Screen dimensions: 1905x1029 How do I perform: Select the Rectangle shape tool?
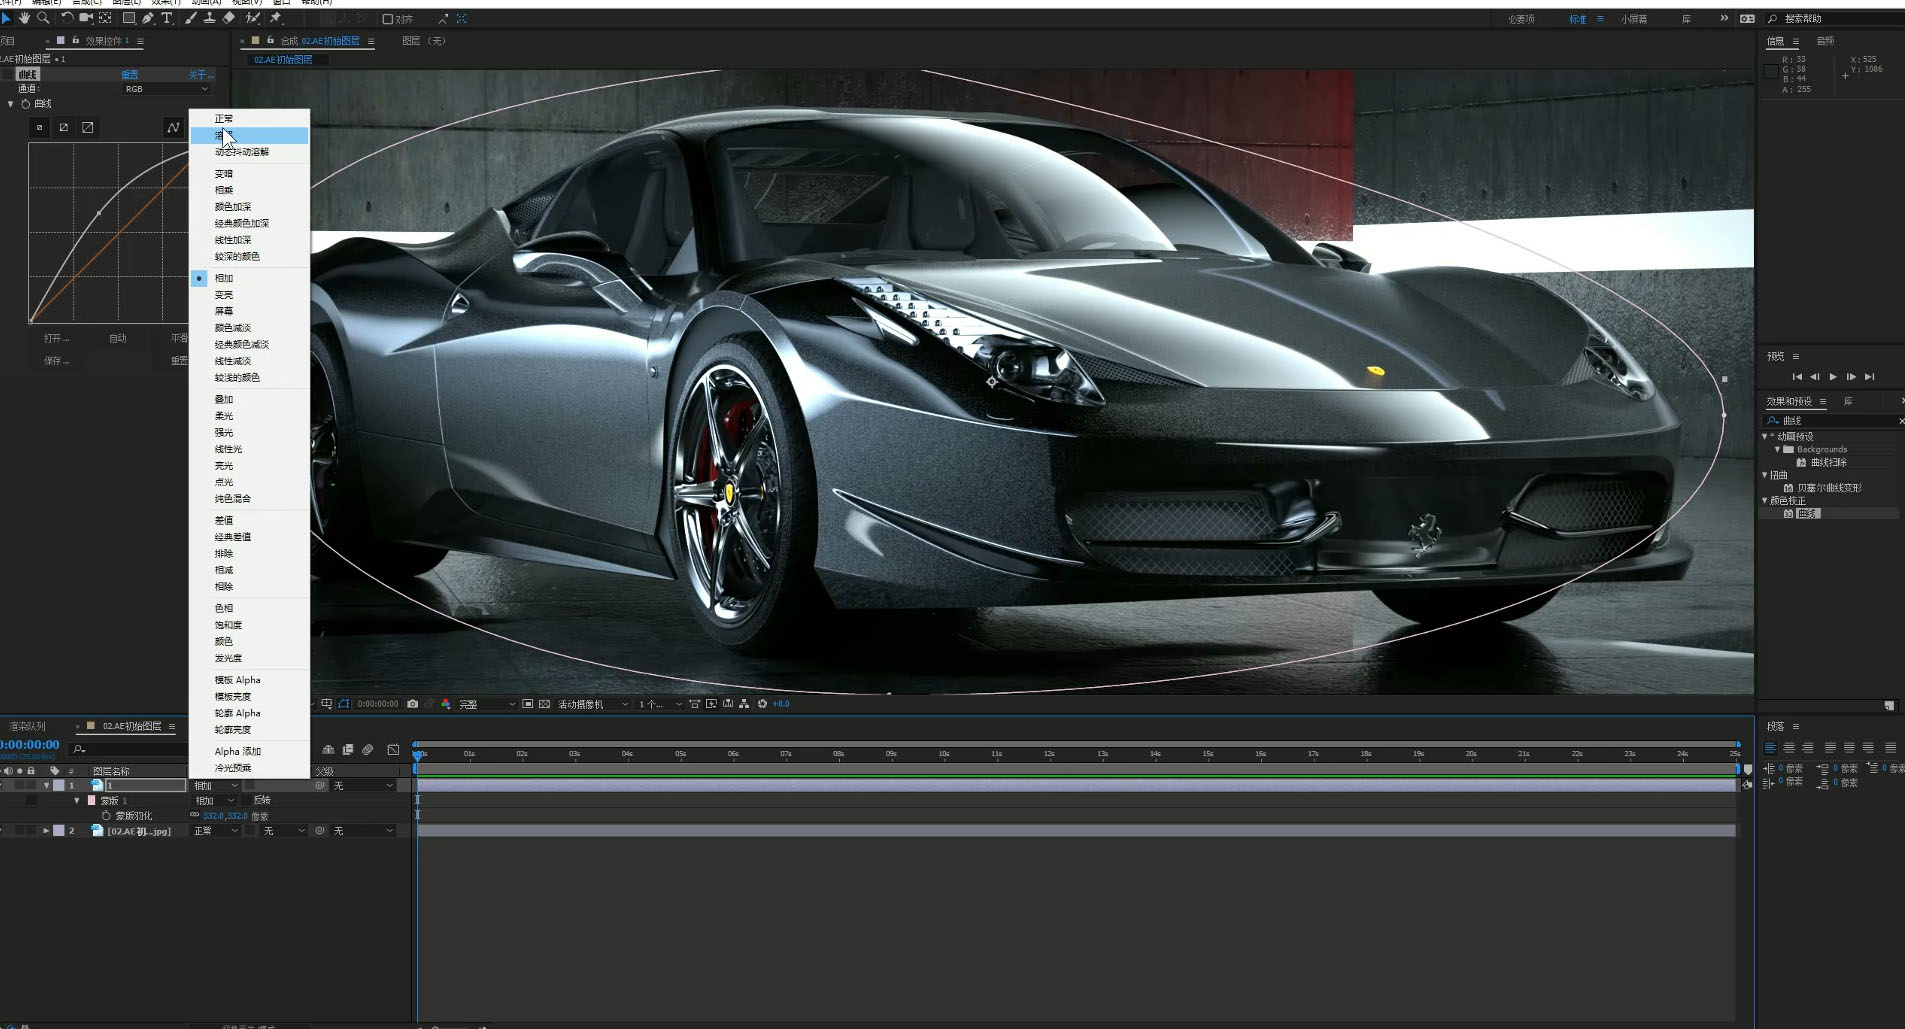(129, 18)
